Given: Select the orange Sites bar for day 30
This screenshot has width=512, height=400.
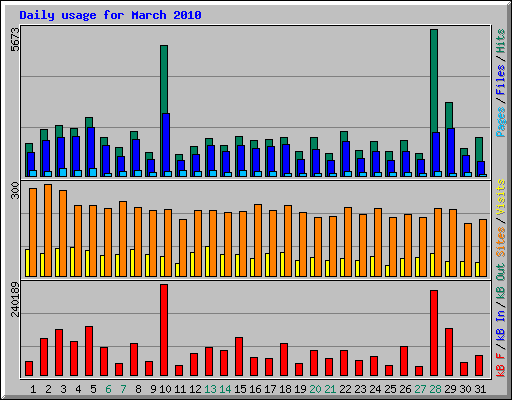Looking at the screenshot, I should (x=468, y=250).
